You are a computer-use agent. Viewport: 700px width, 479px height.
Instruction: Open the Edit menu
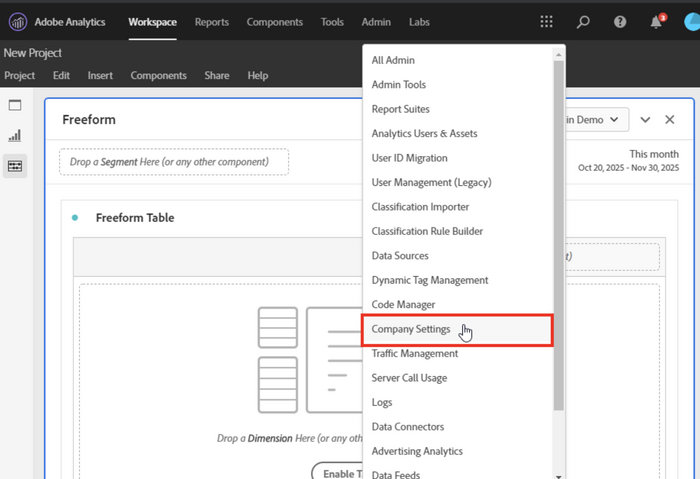click(x=61, y=75)
